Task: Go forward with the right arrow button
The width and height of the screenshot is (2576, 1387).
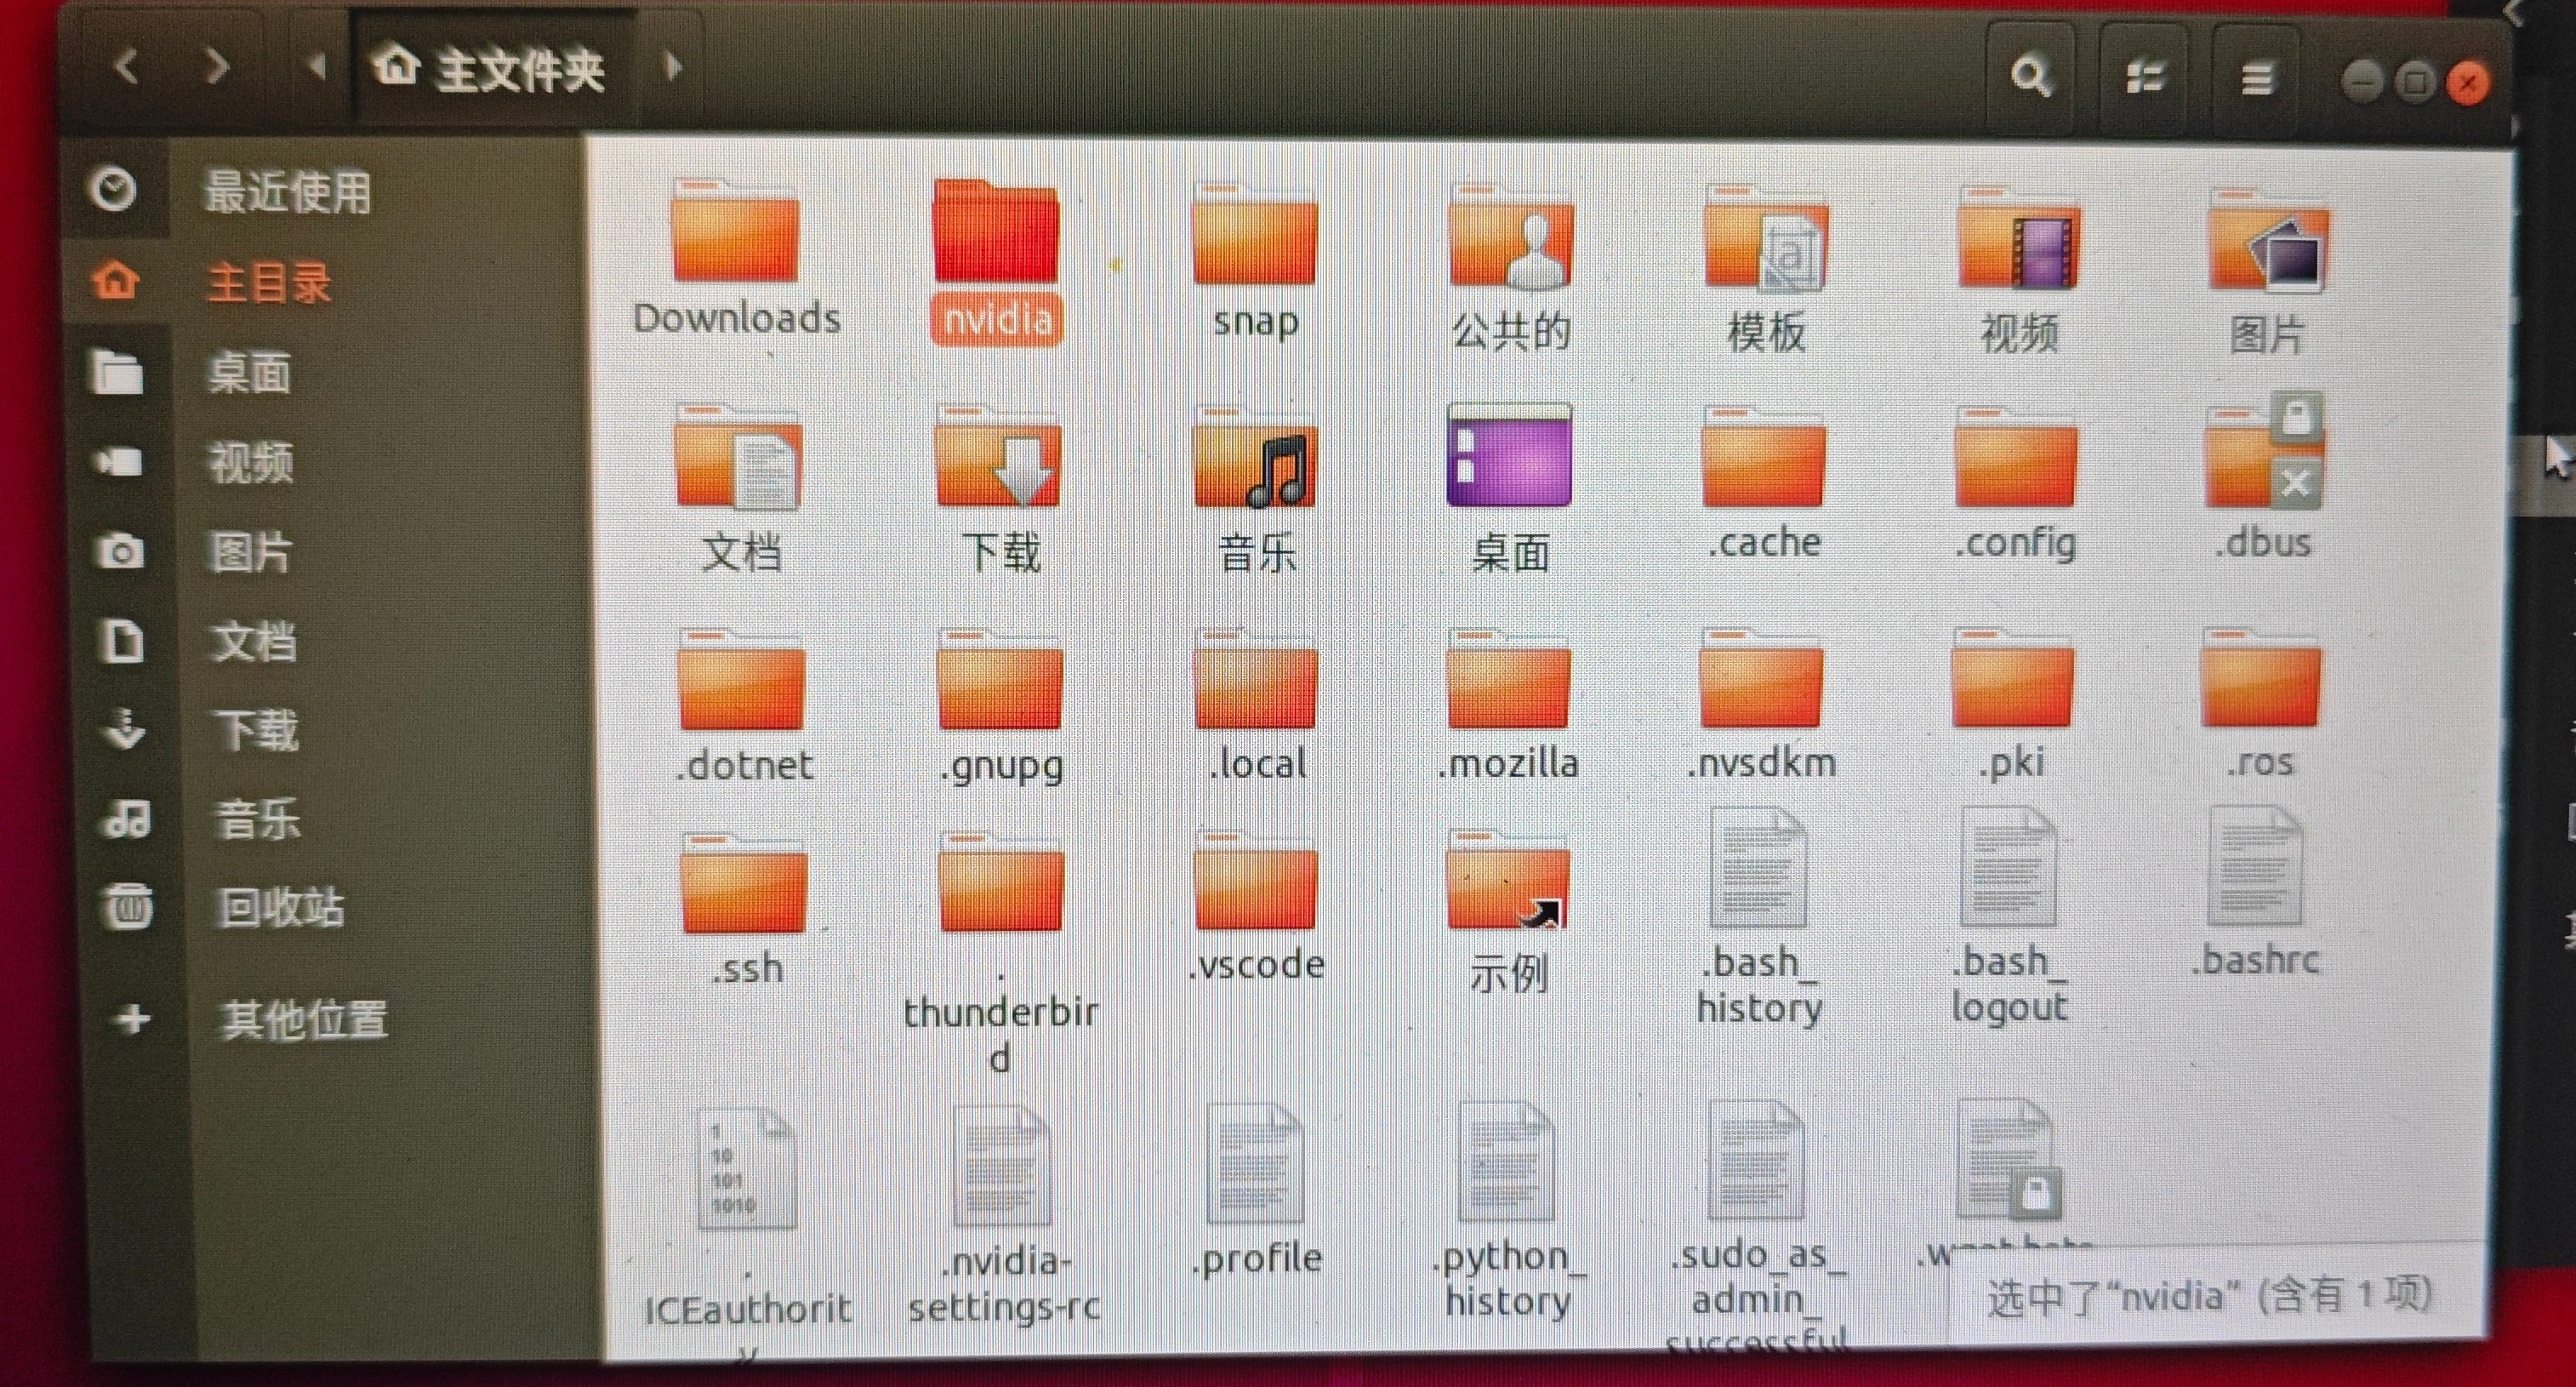Action: click(x=217, y=67)
